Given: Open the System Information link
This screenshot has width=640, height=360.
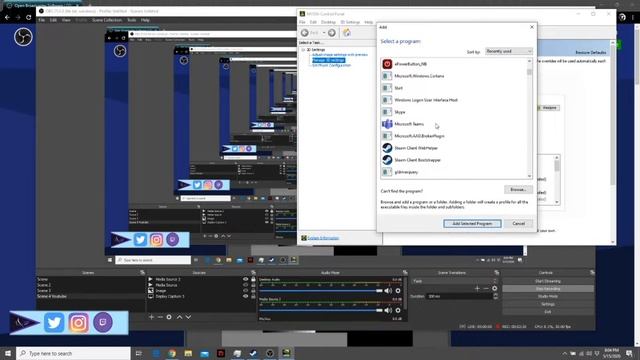Looking at the screenshot, I should click(x=323, y=238).
